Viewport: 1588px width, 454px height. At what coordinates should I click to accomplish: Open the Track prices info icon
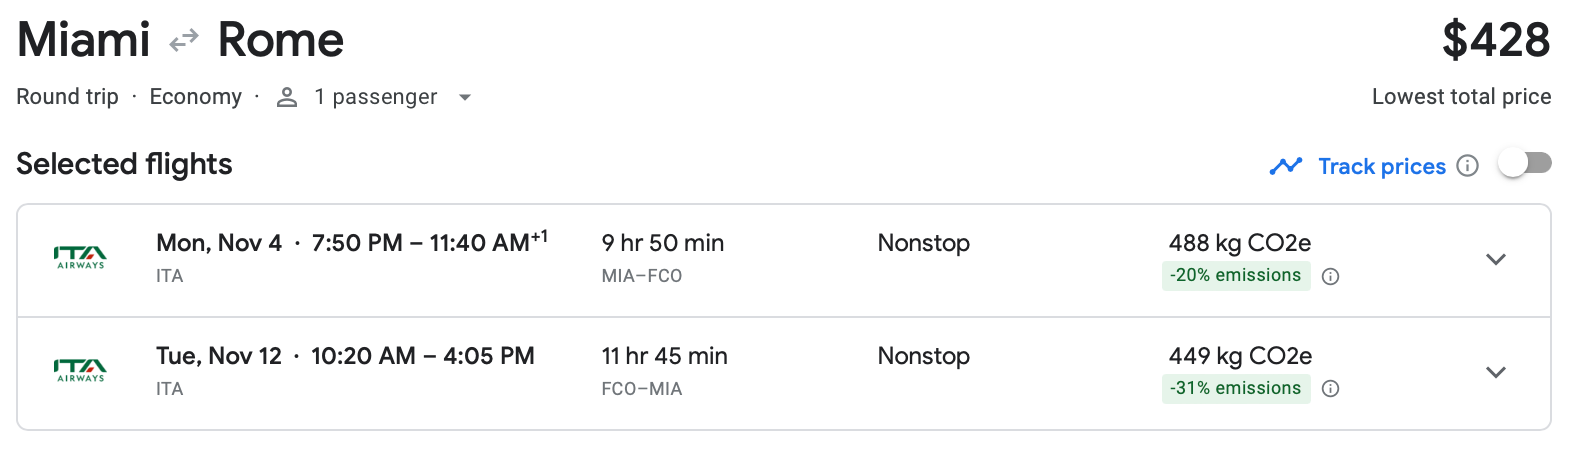tap(1467, 166)
